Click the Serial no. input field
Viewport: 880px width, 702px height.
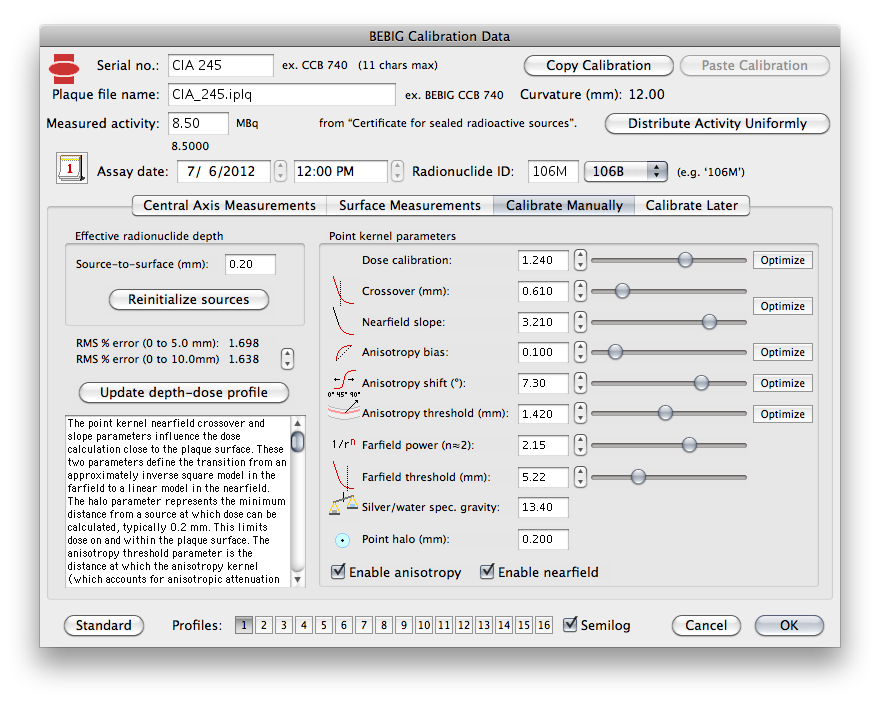[x=221, y=65]
